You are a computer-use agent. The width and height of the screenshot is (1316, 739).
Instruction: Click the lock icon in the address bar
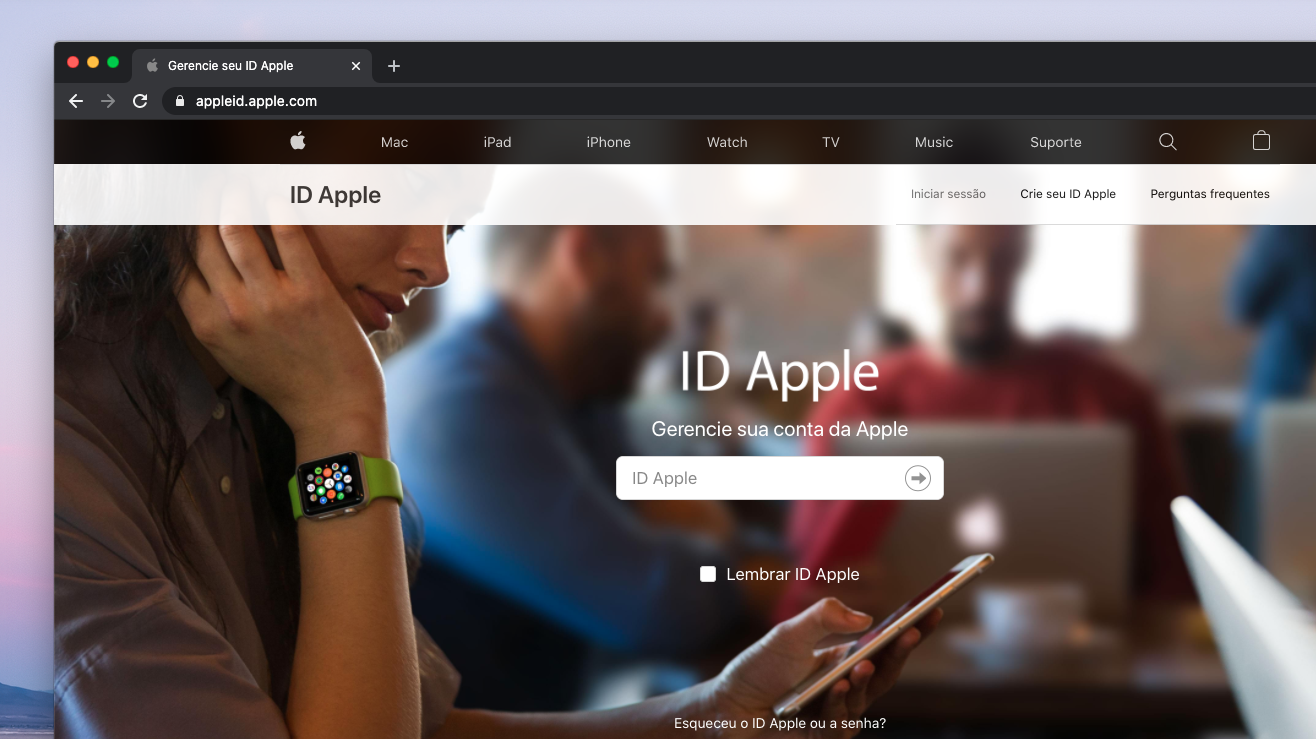click(x=180, y=101)
